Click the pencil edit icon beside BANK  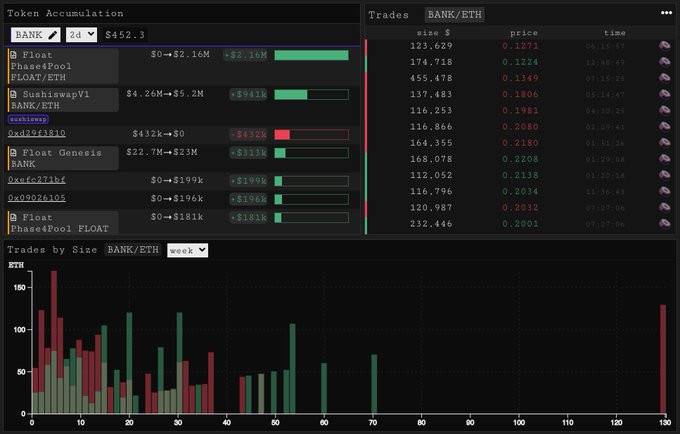pyautogui.click(x=53, y=35)
